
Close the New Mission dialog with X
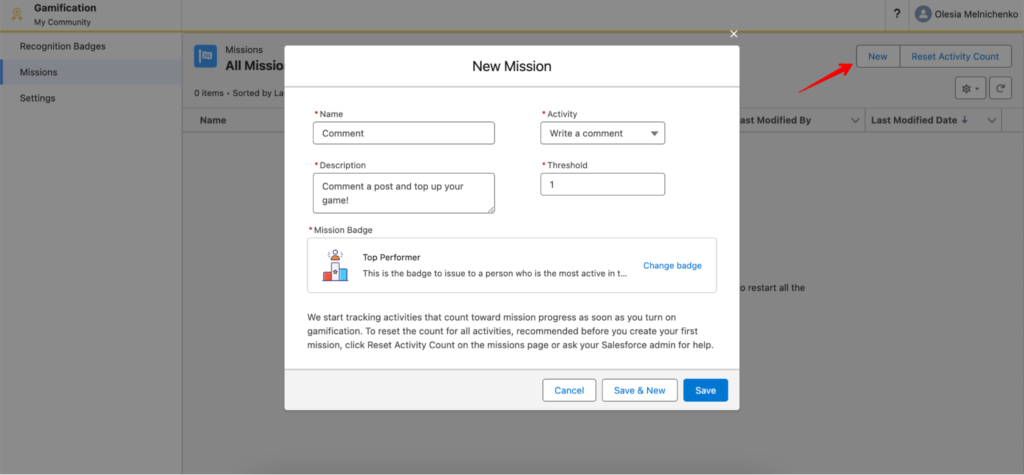[x=733, y=34]
